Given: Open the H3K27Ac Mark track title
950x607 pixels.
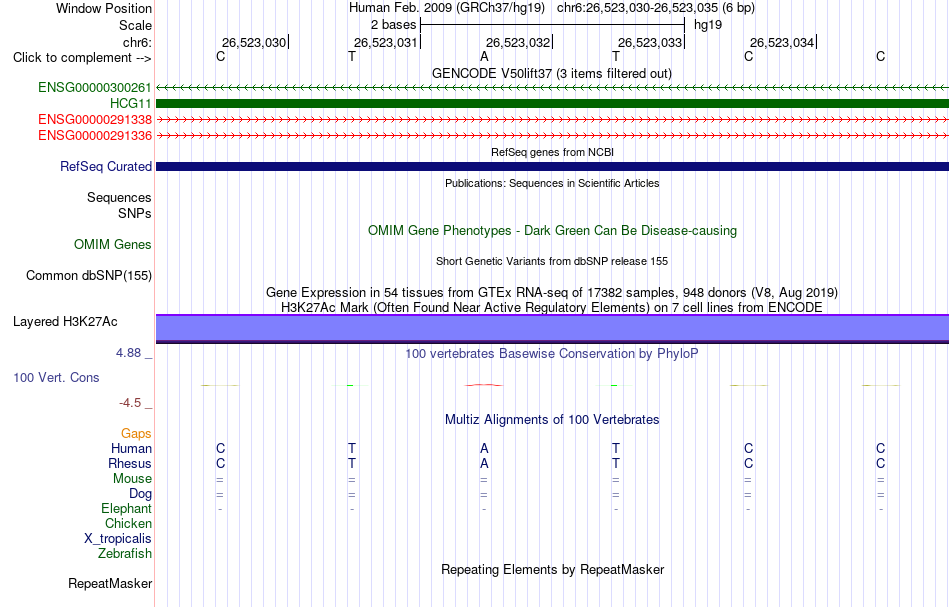Looking at the screenshot, I should point(552,307).
